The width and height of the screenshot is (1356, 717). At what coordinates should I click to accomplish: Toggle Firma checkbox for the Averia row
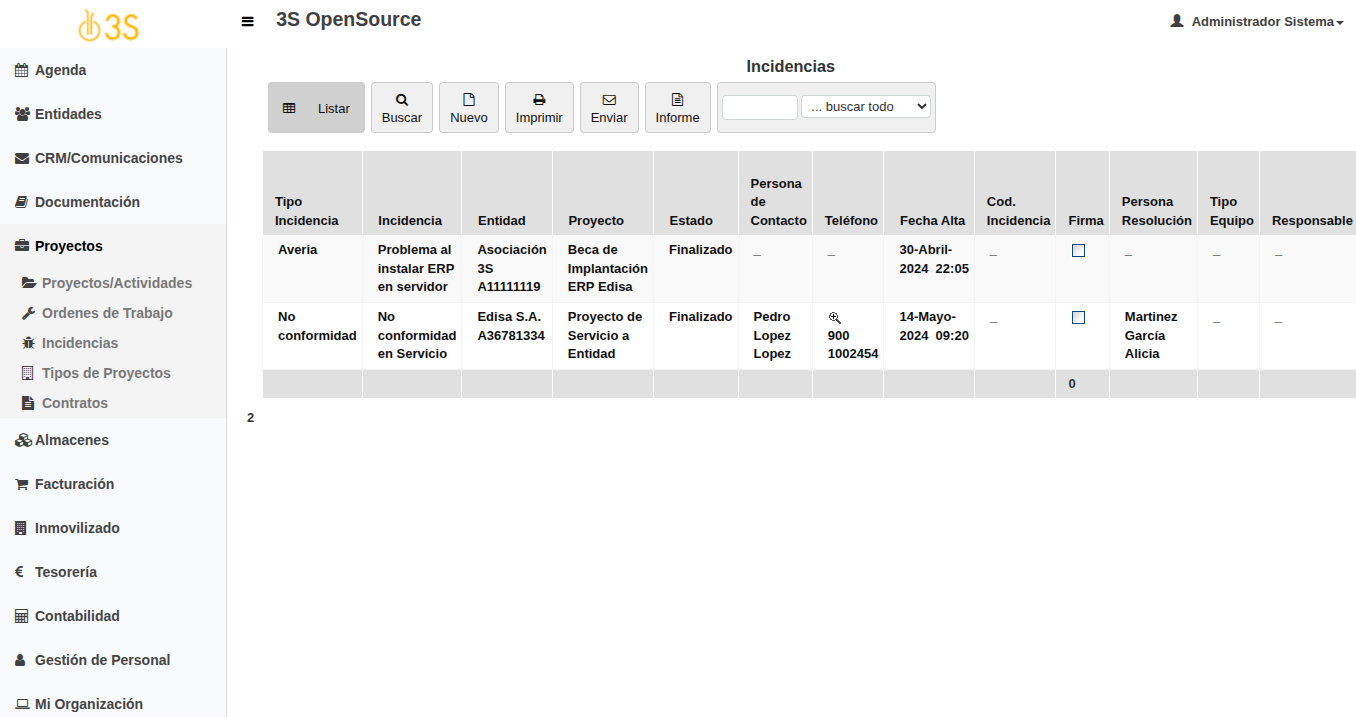tap(1078, 251)
